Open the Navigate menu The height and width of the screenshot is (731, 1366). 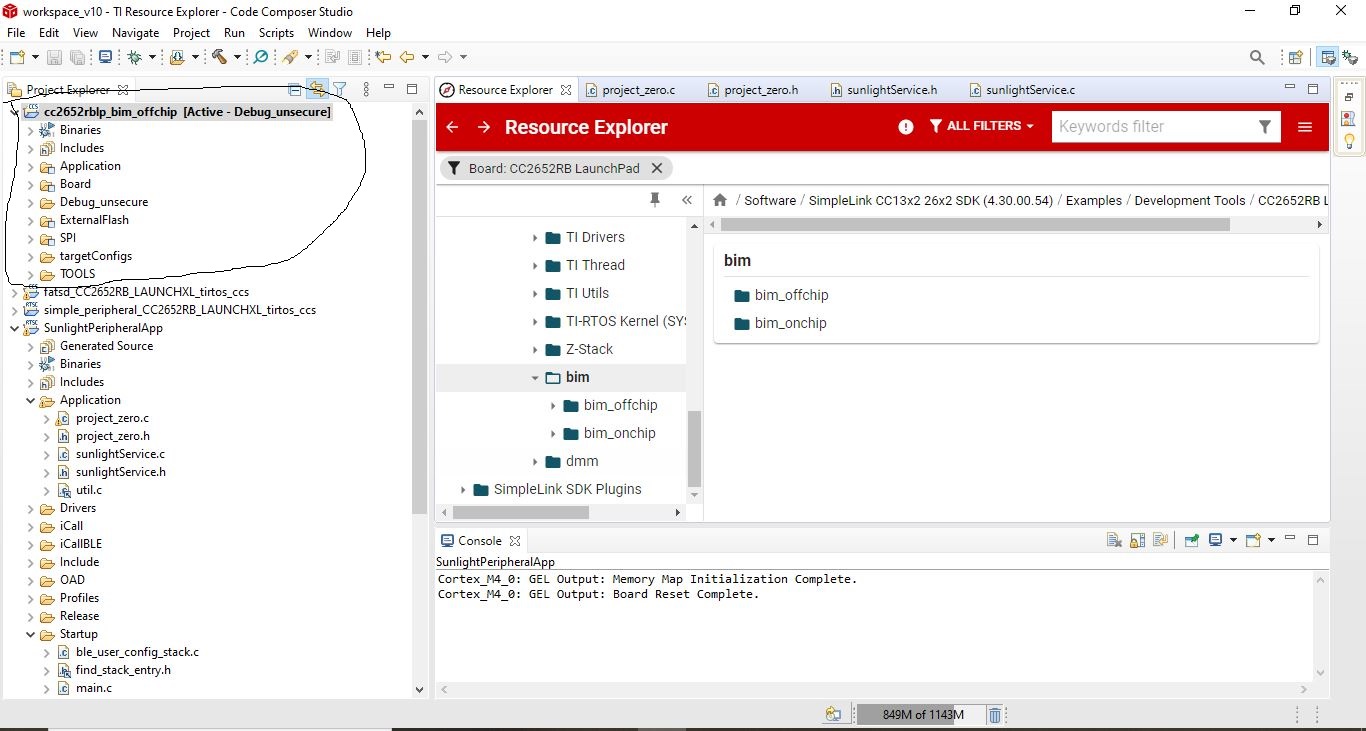click(x=135, y=32)
